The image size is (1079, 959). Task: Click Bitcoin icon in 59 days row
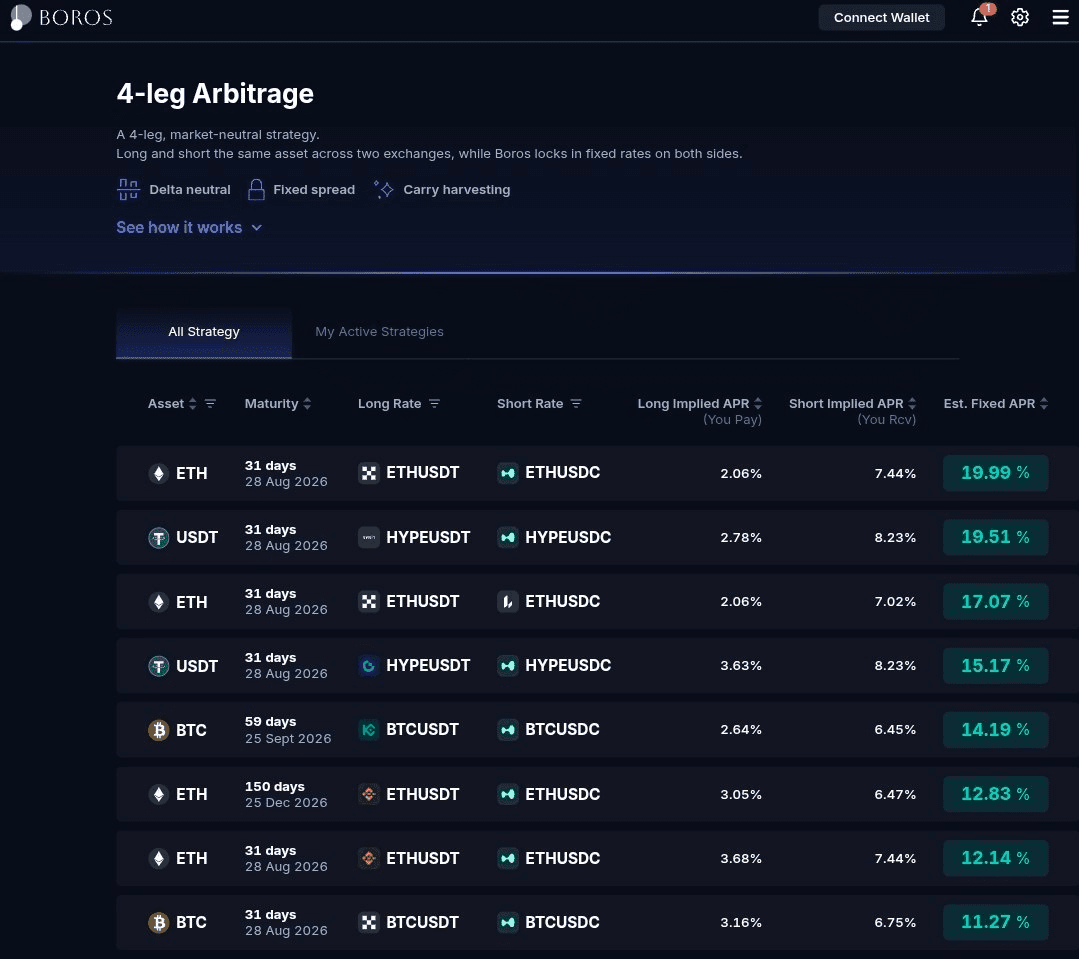pos(159,730)
